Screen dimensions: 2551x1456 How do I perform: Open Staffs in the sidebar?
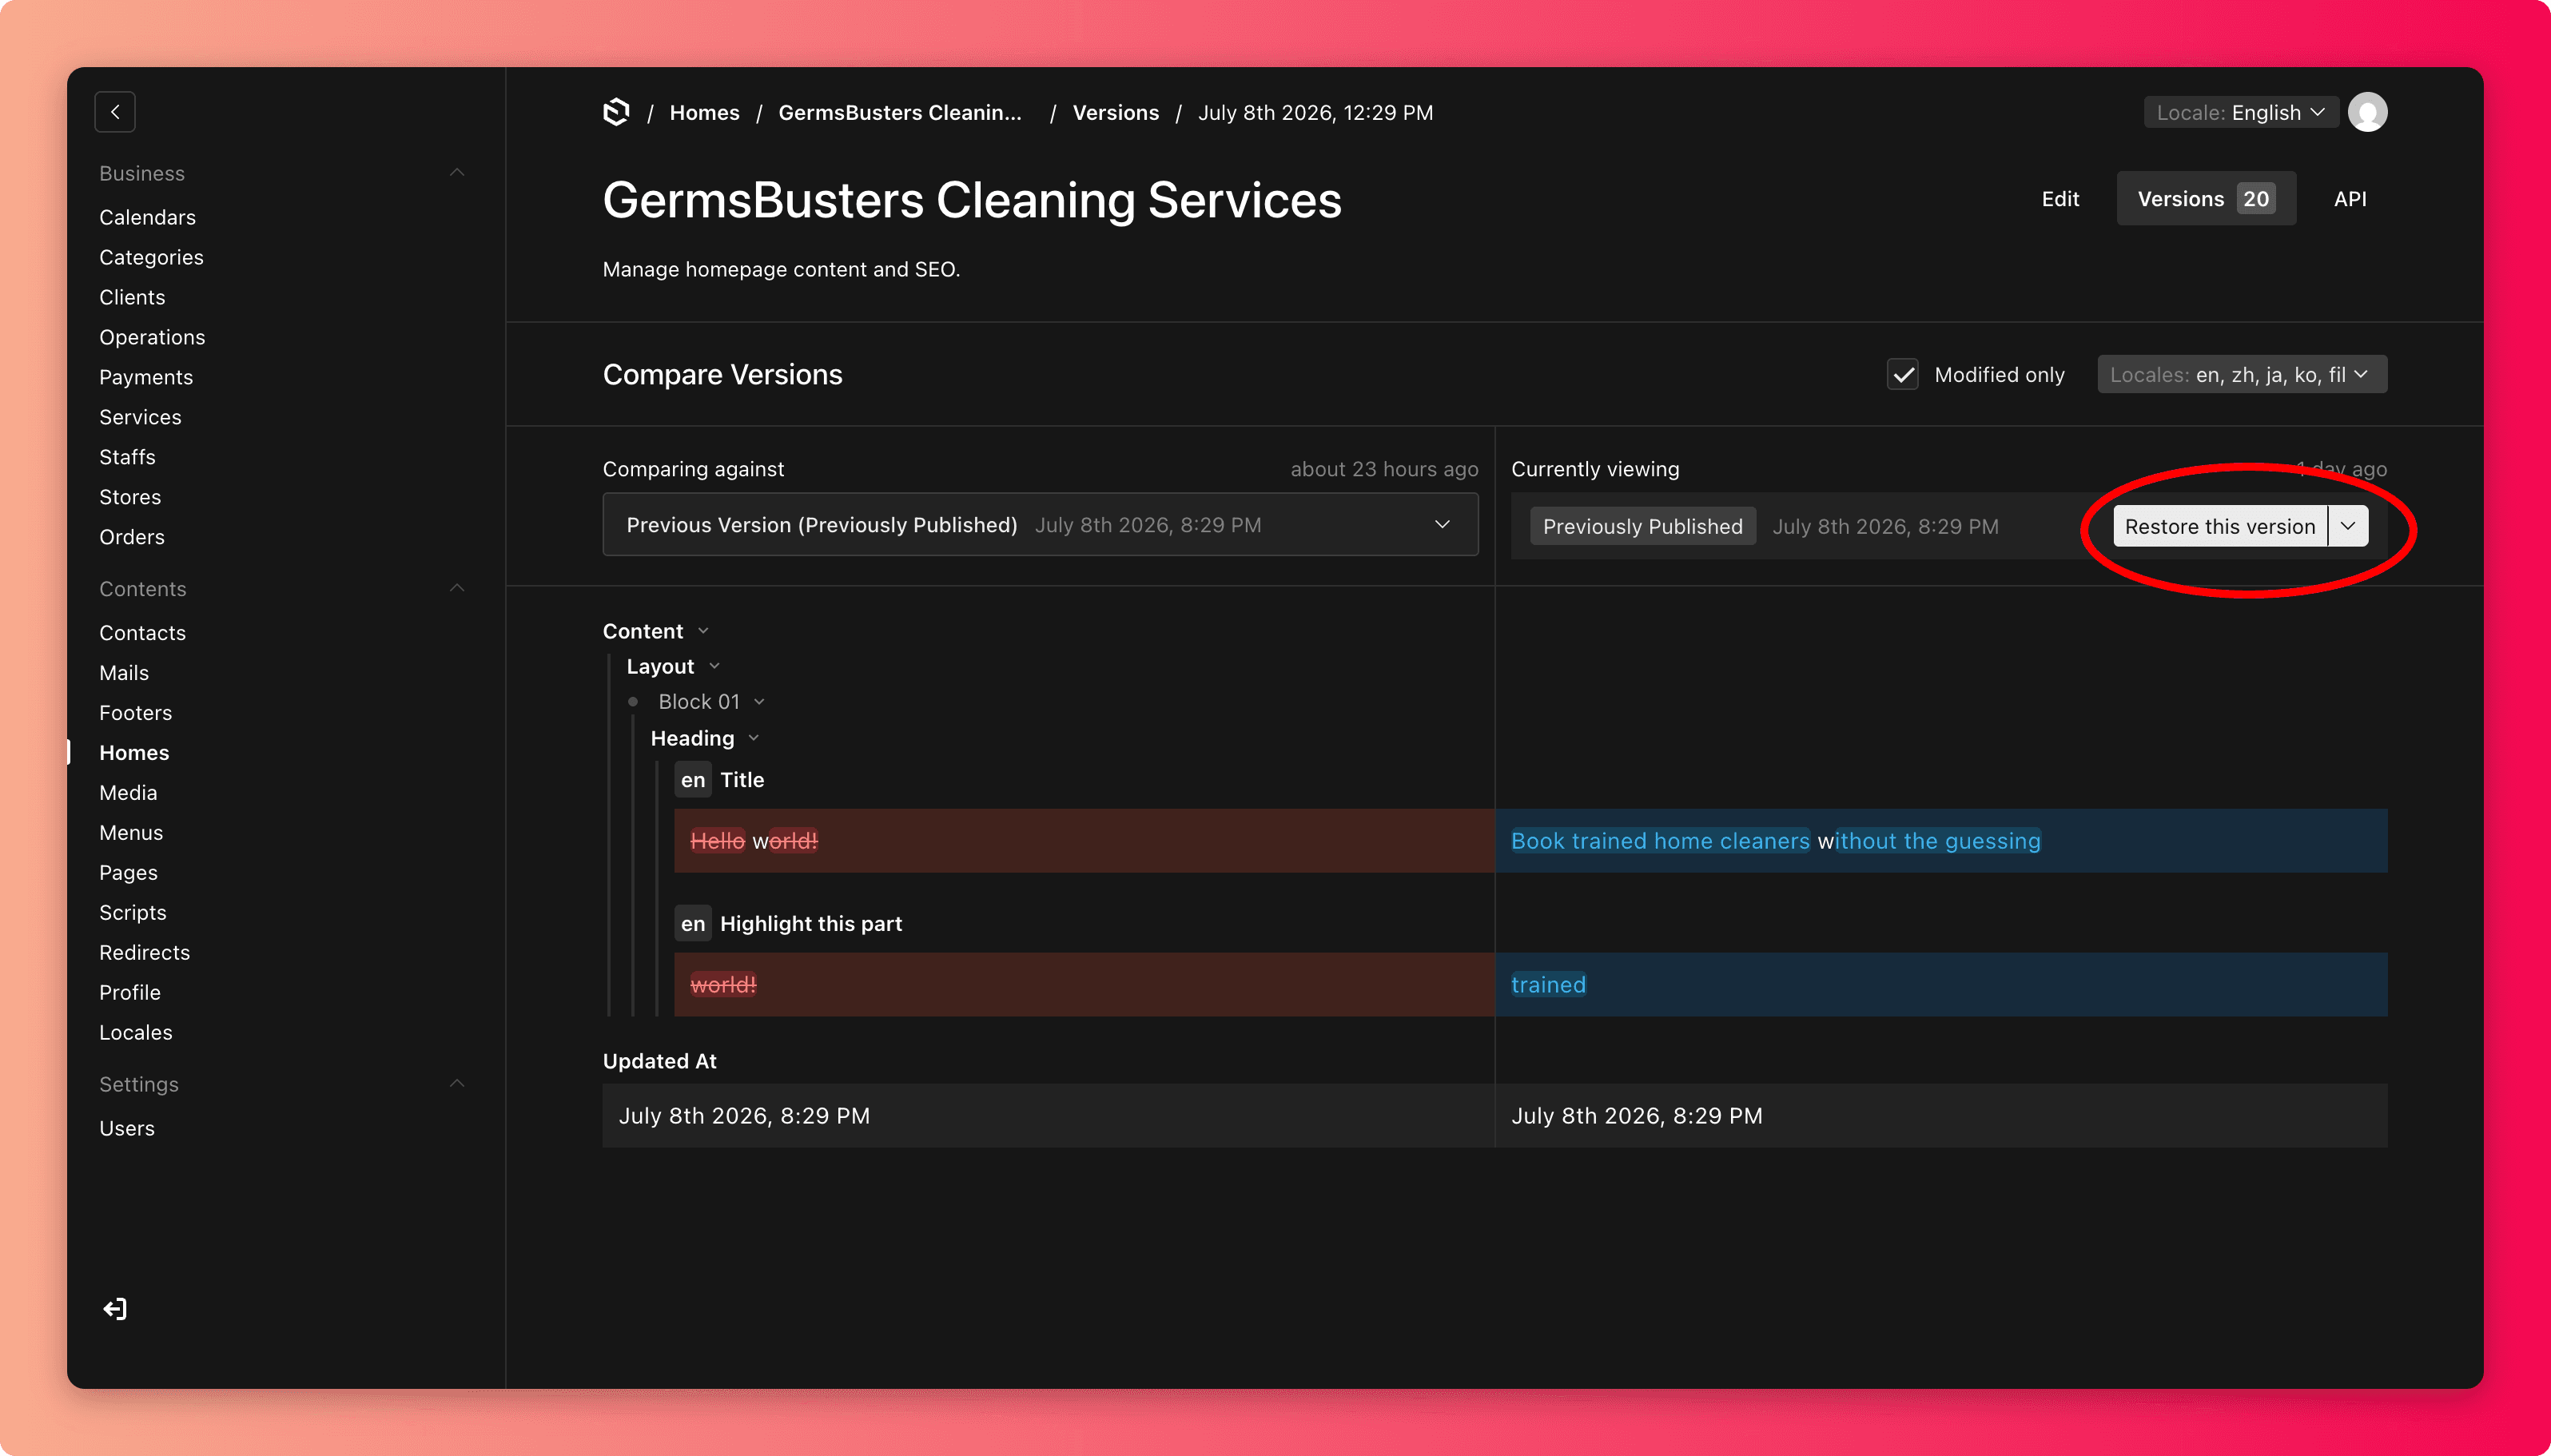click(127, 457)
